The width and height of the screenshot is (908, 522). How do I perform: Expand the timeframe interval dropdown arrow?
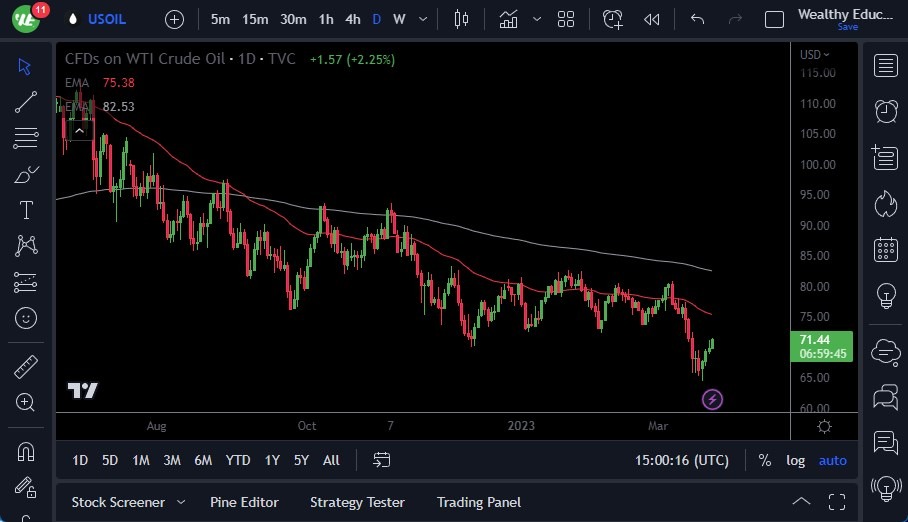[x=424, y=19]
